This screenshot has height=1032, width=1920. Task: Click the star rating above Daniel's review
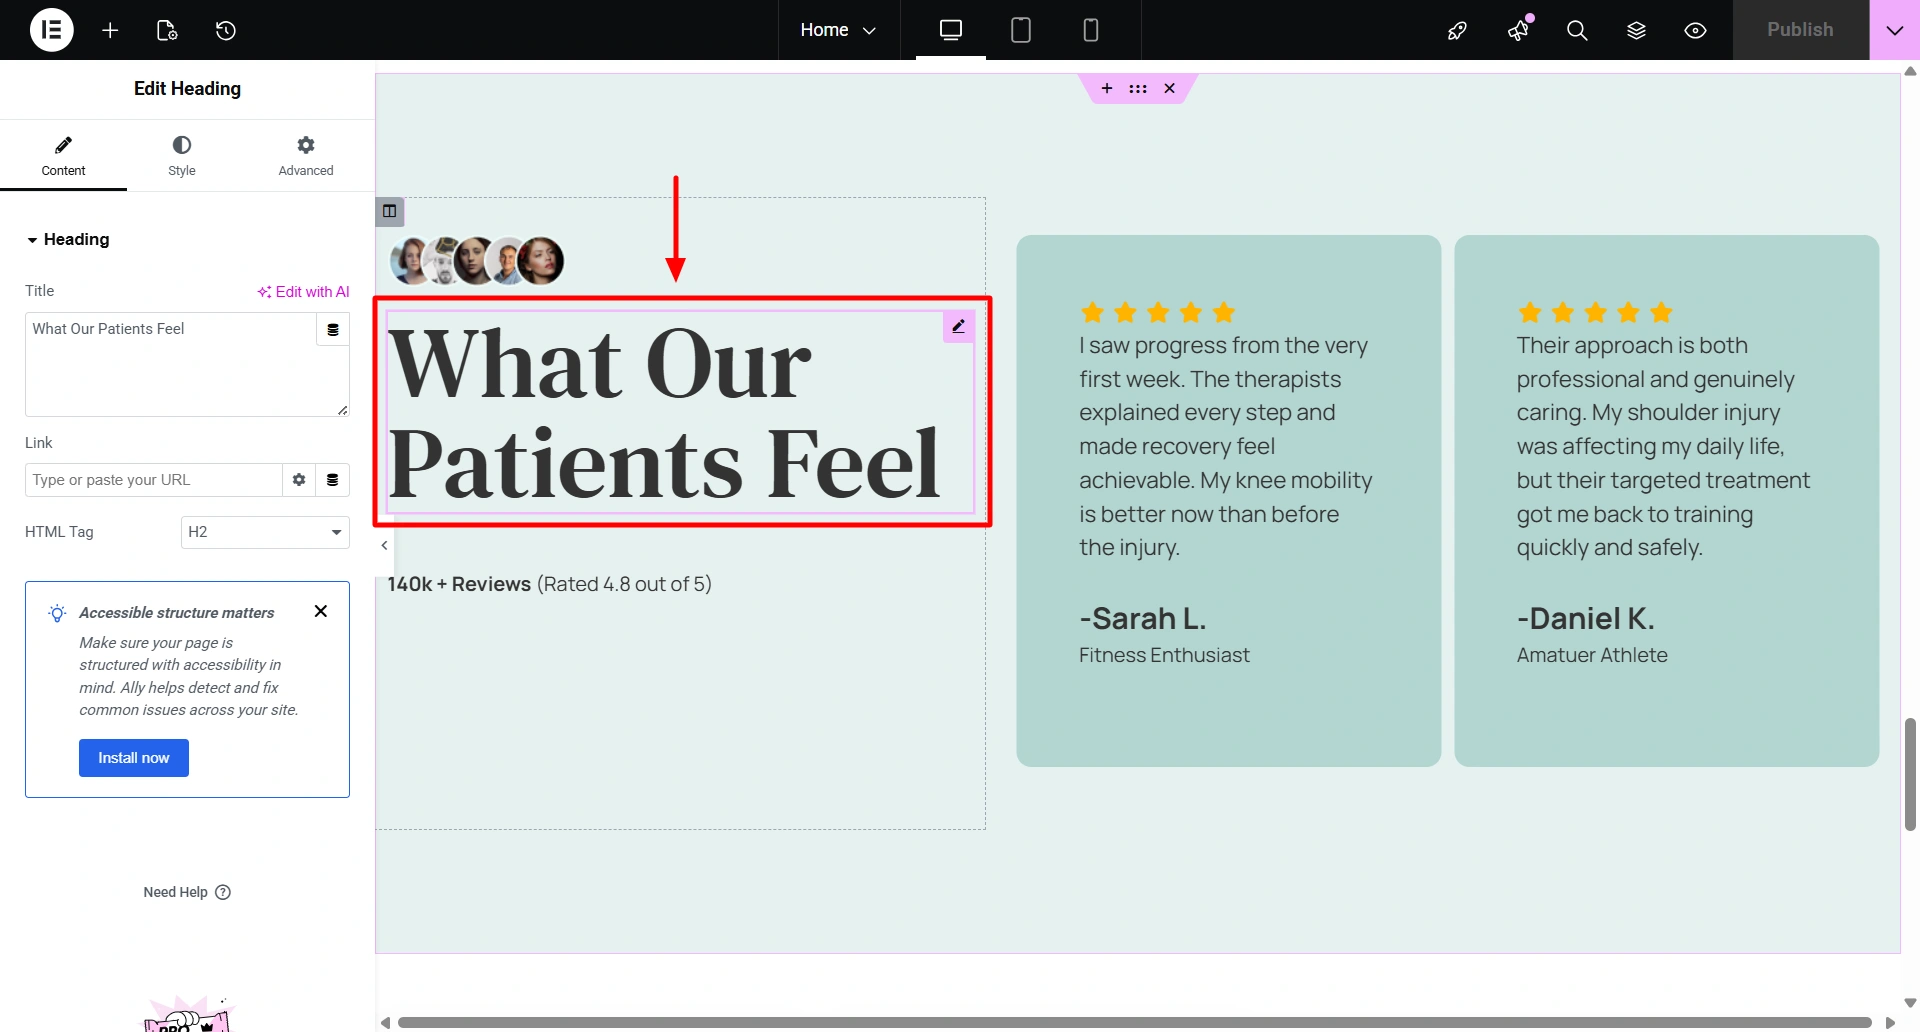(1595, 313)
